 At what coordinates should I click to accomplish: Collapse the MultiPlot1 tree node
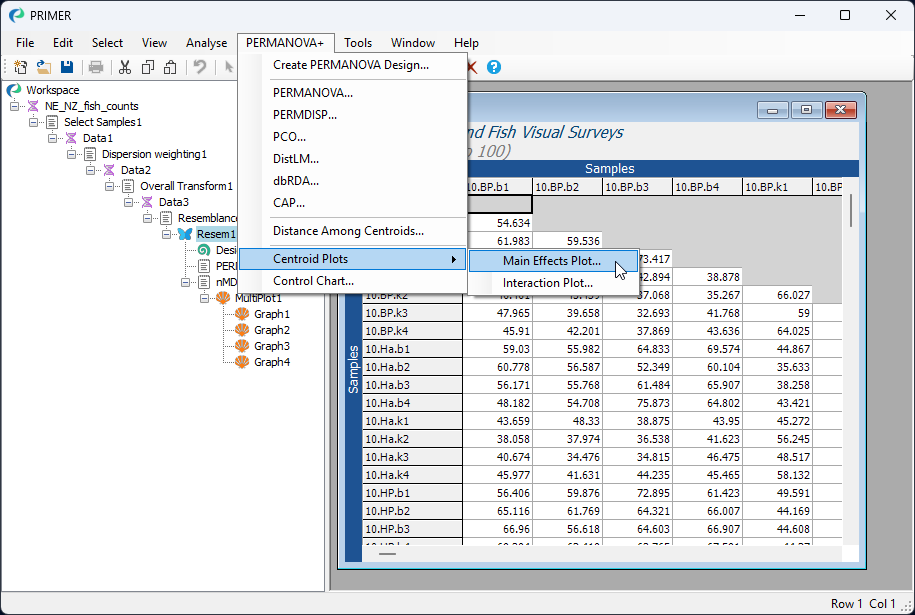coord(205,298)
